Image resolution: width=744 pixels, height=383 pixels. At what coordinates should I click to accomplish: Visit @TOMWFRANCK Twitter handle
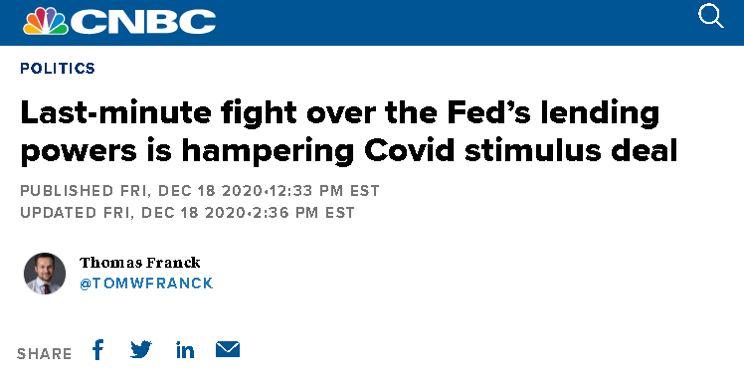click(146, 283)
